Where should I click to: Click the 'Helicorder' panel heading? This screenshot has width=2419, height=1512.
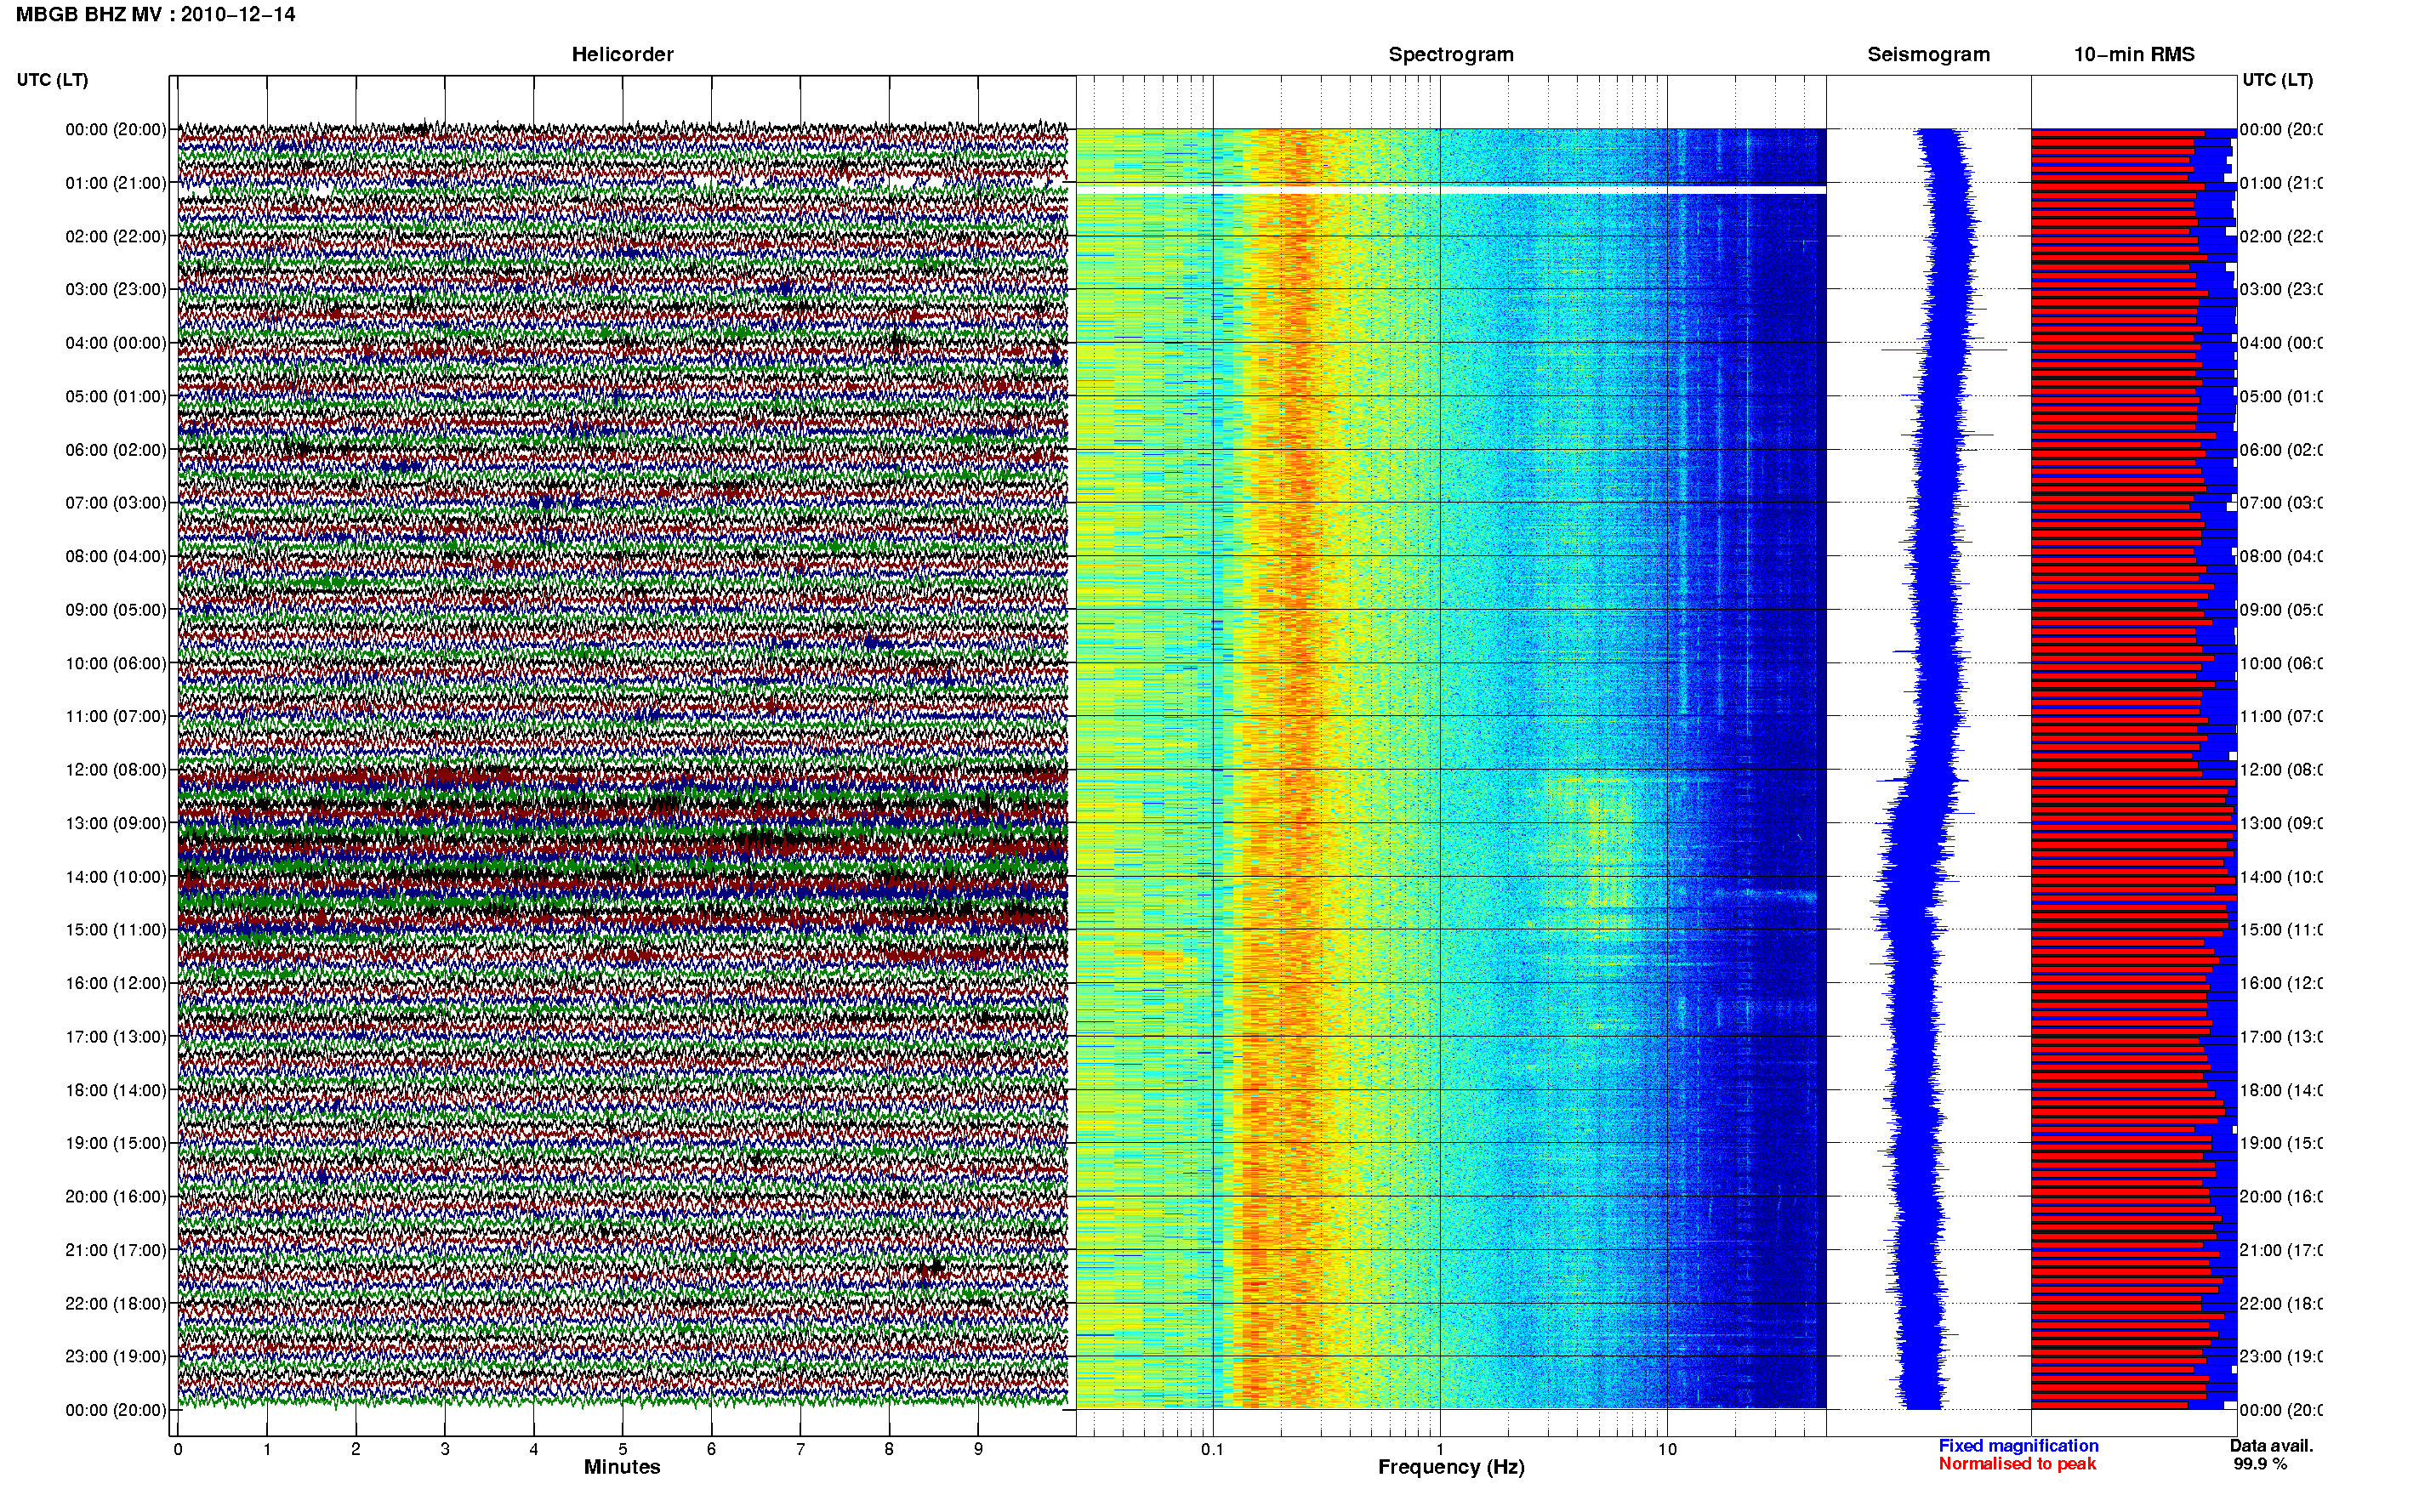tap(622, 54)
